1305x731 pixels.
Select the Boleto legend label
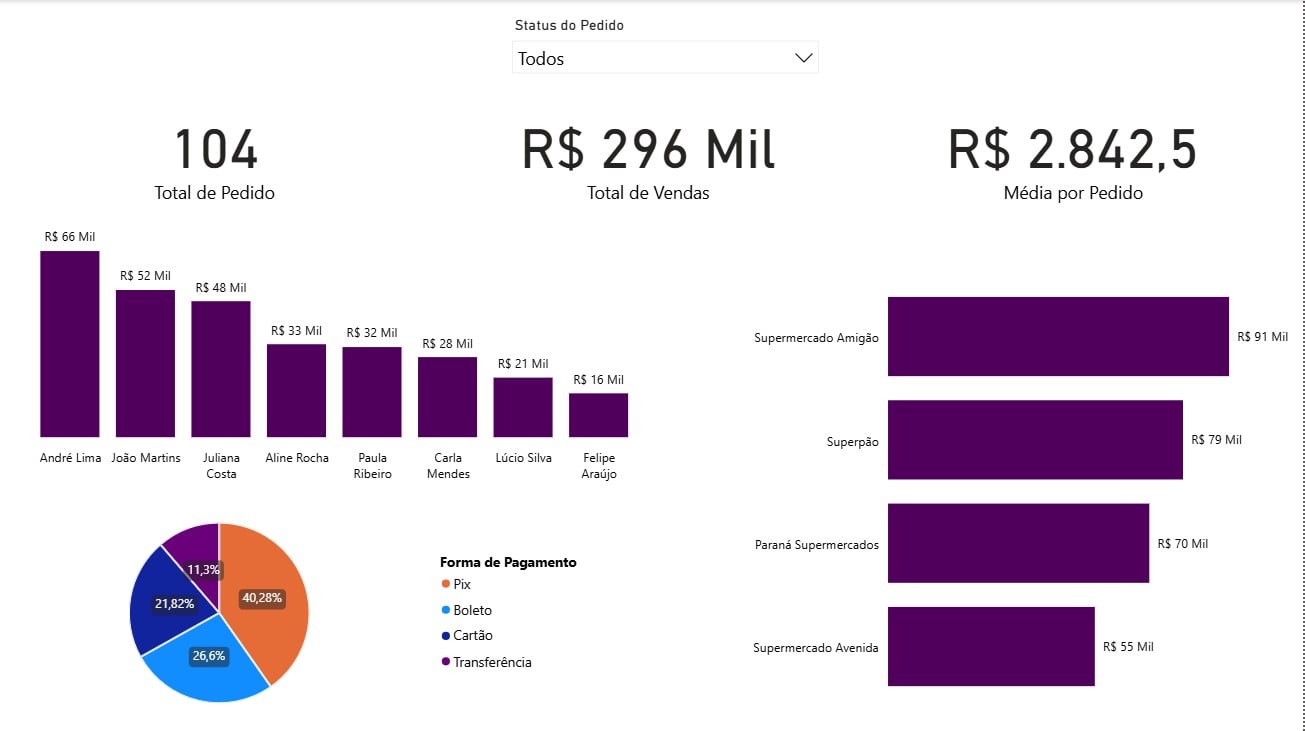472,610
